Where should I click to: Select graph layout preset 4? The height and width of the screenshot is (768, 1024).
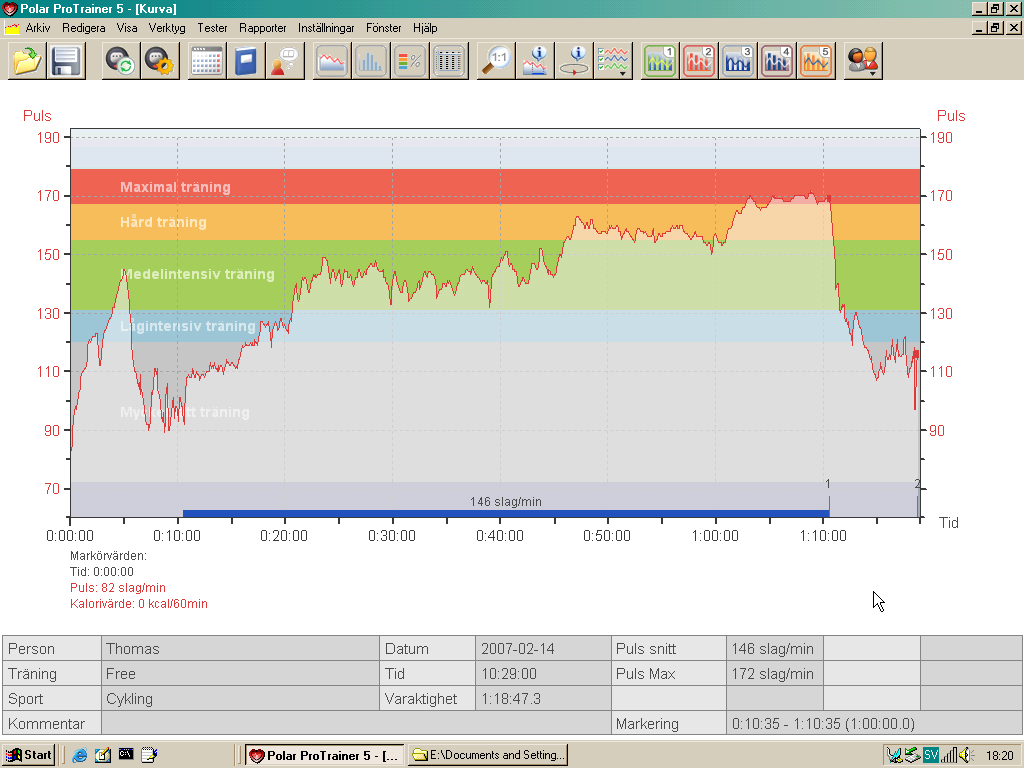[x=777, y=61]
